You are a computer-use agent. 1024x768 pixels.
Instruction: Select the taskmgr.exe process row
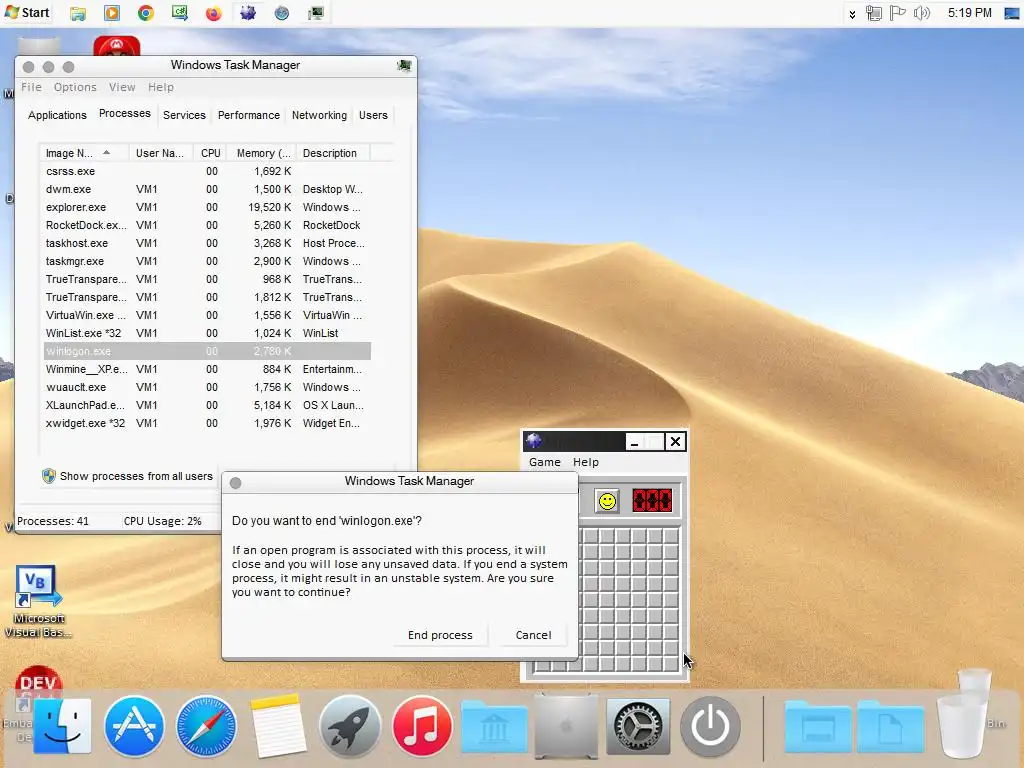207,261
